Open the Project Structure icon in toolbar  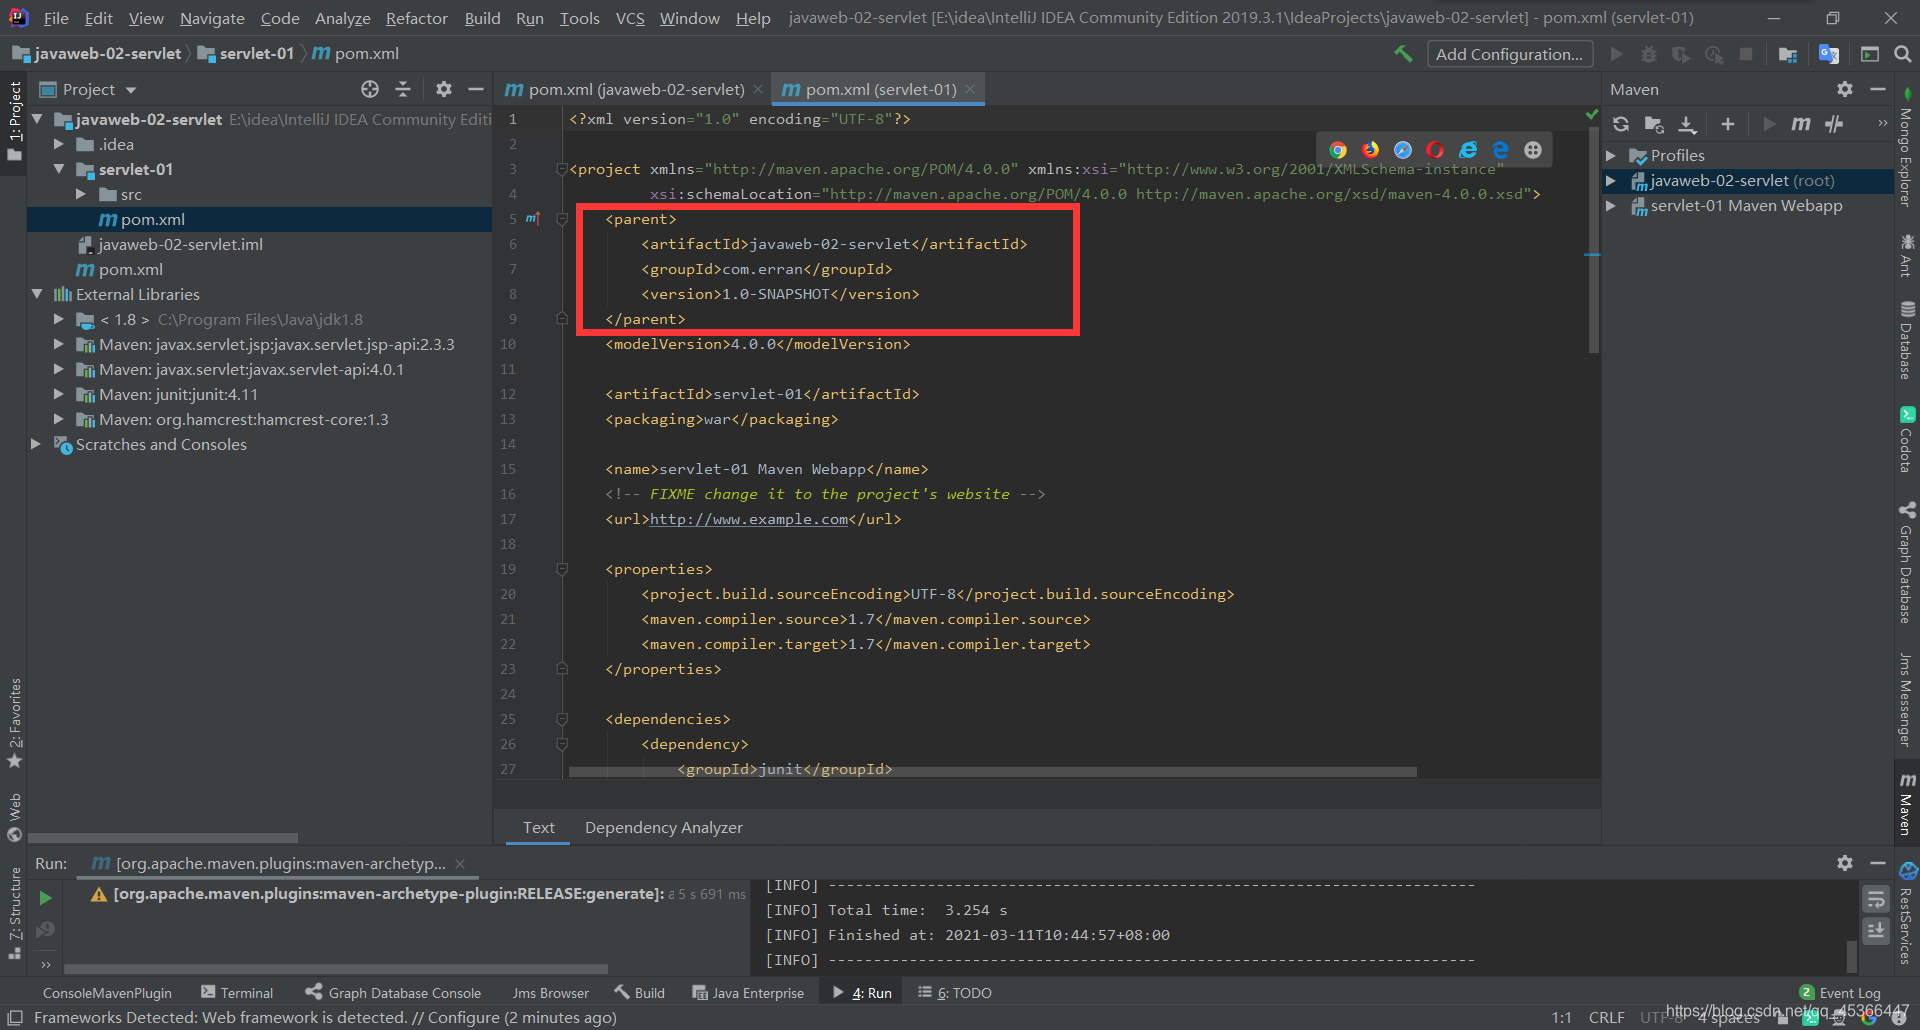[1788, 54]
